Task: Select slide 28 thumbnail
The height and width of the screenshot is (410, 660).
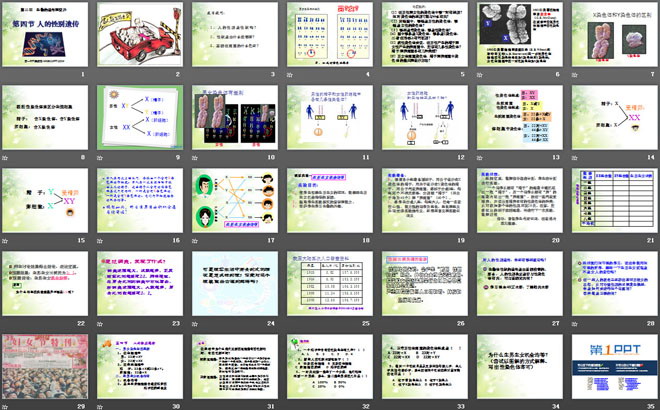Action: point(615,283)
